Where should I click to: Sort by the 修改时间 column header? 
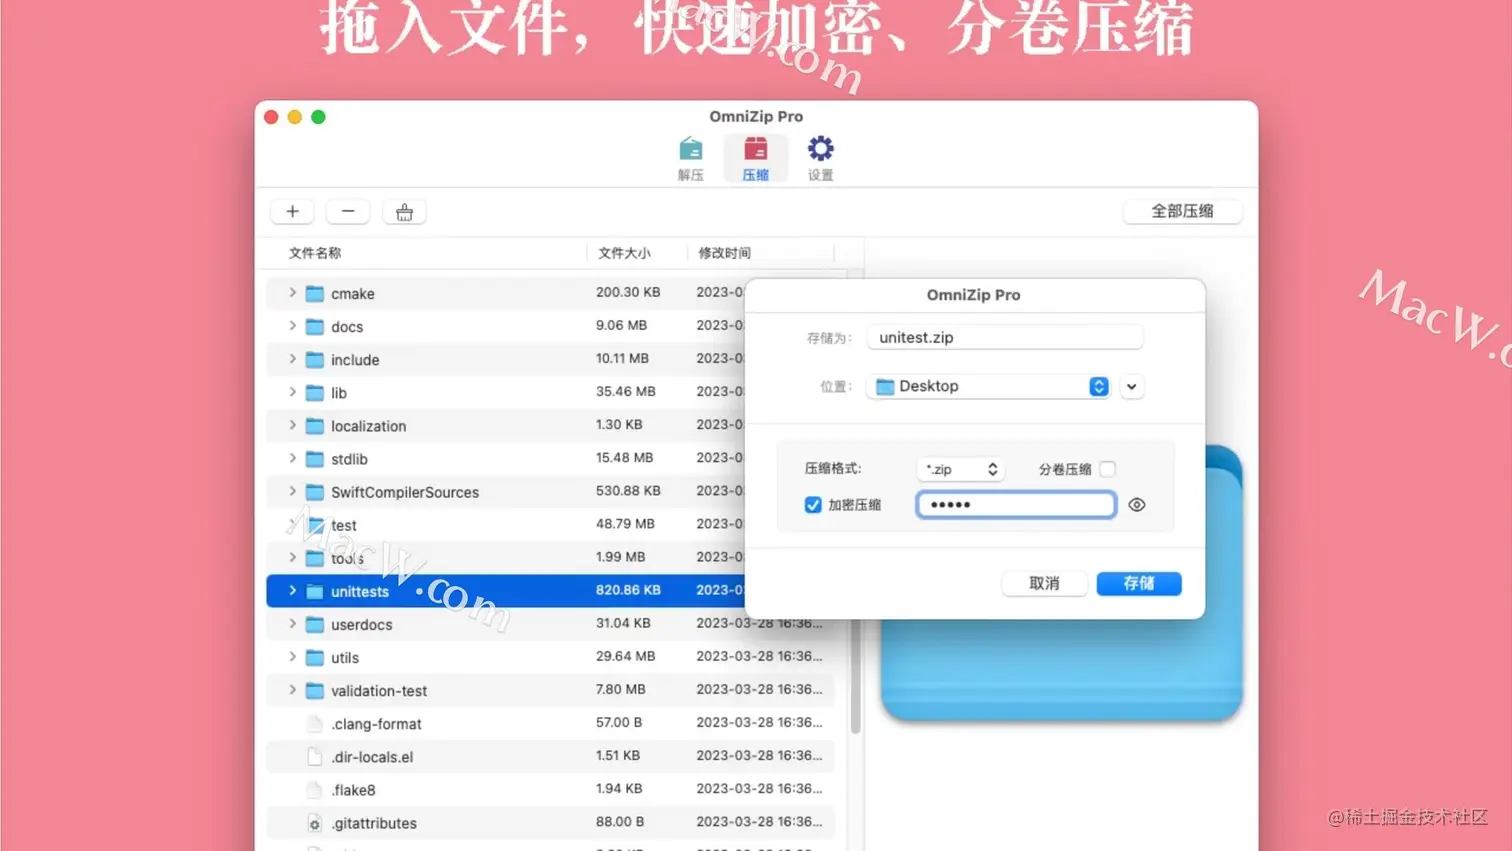click(x=724, y=253)
